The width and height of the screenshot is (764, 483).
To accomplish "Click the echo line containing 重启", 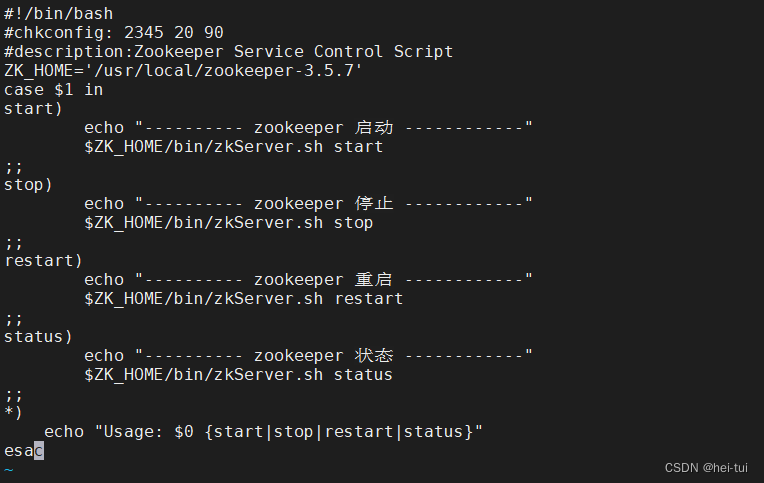I will [x=308, y=280].
